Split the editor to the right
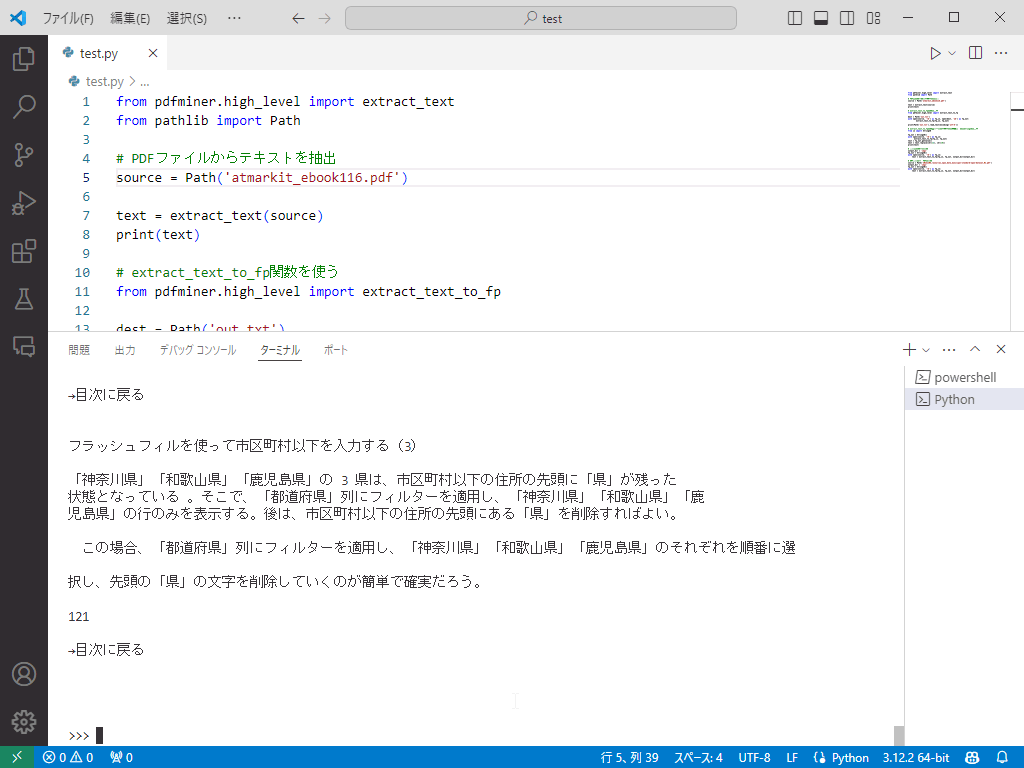1024x768 pixels. click(x=975, y=53)
